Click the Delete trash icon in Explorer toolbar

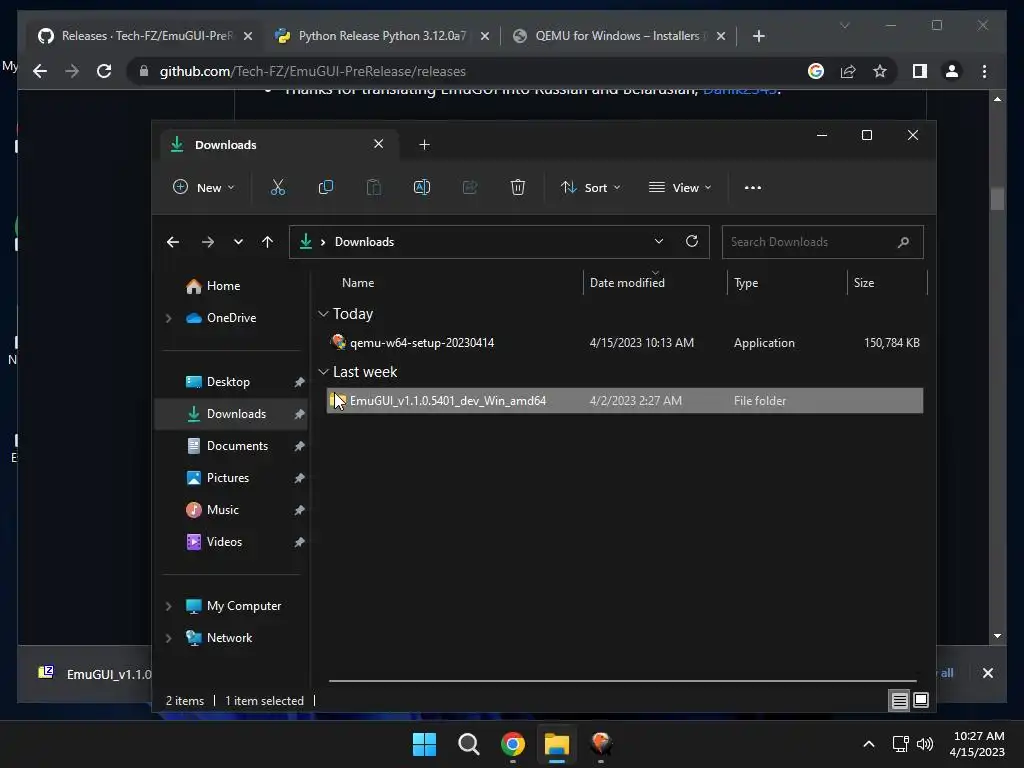[x=517, y=187]
